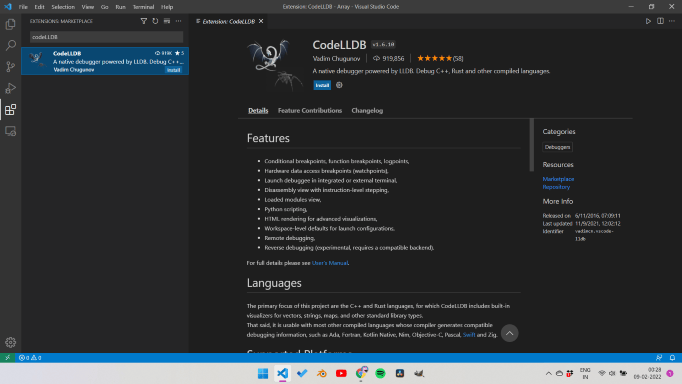The width and height of the screenshot is (682, 384).
Task: Open the View menu
Action: 87,7
